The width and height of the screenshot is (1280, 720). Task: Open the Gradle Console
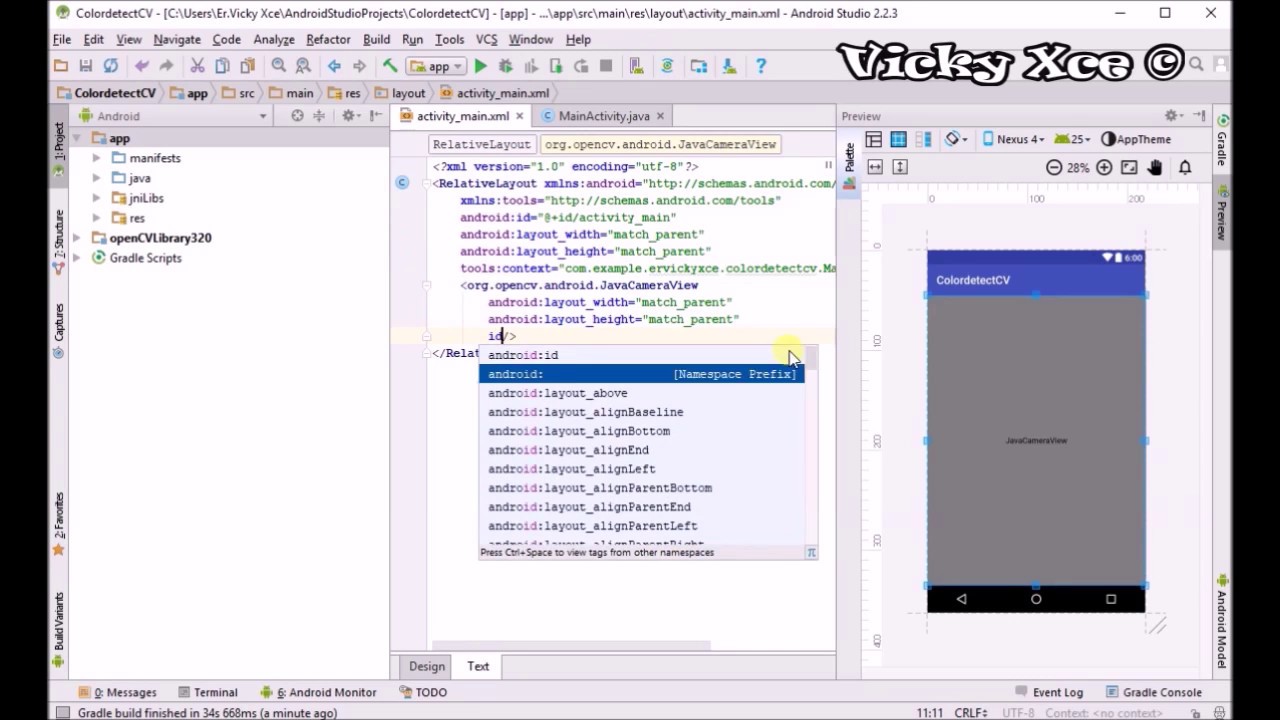1153,692
